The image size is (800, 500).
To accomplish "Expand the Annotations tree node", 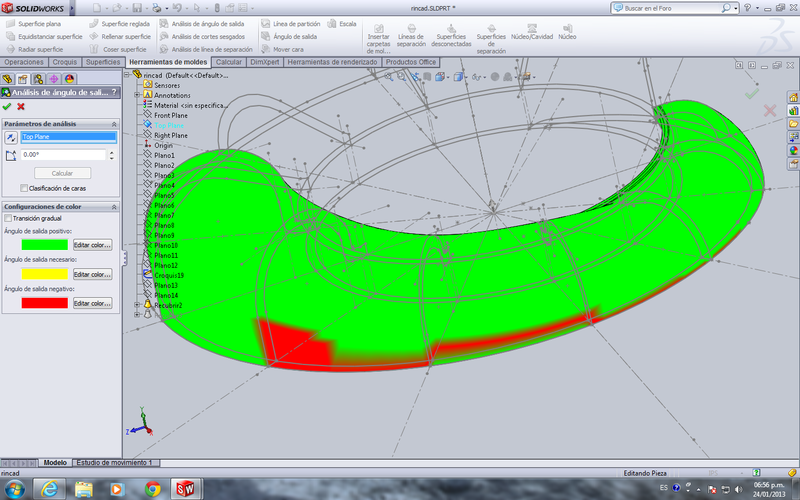I will 136,95.
